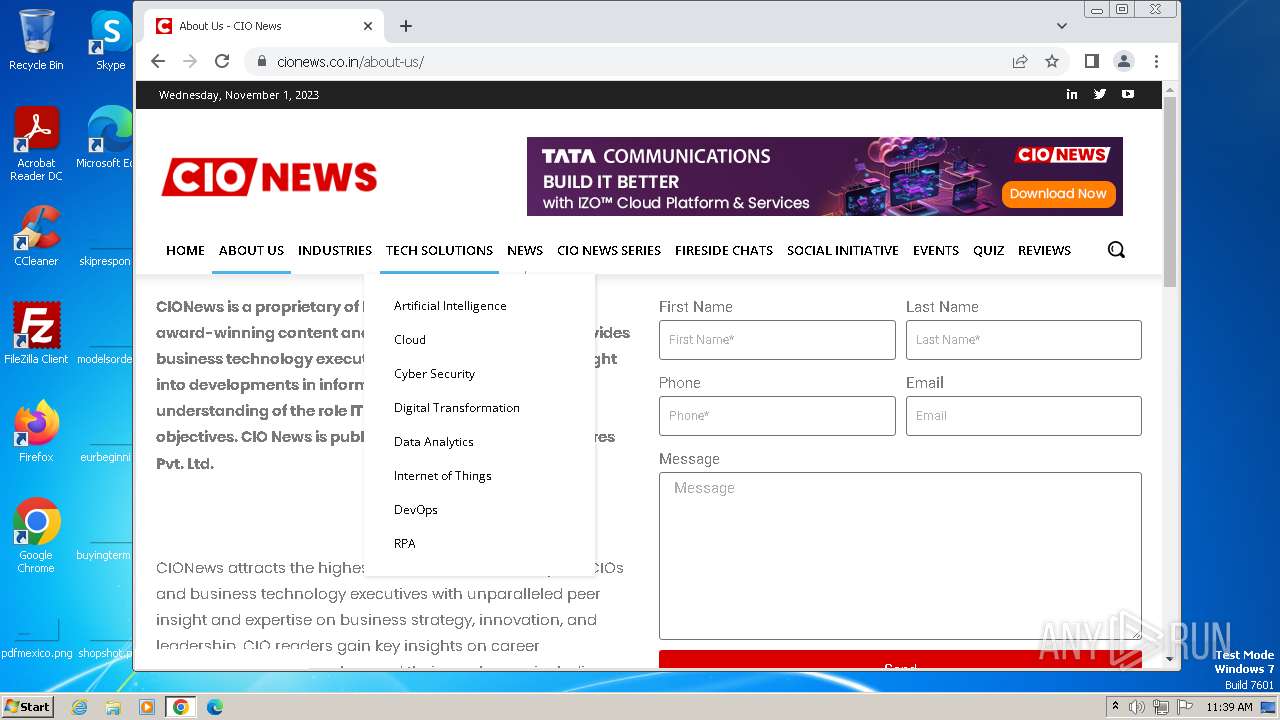1280x720 pixels.
Task: Open REVIEWS menu item
Action: tap(1044, 250)
